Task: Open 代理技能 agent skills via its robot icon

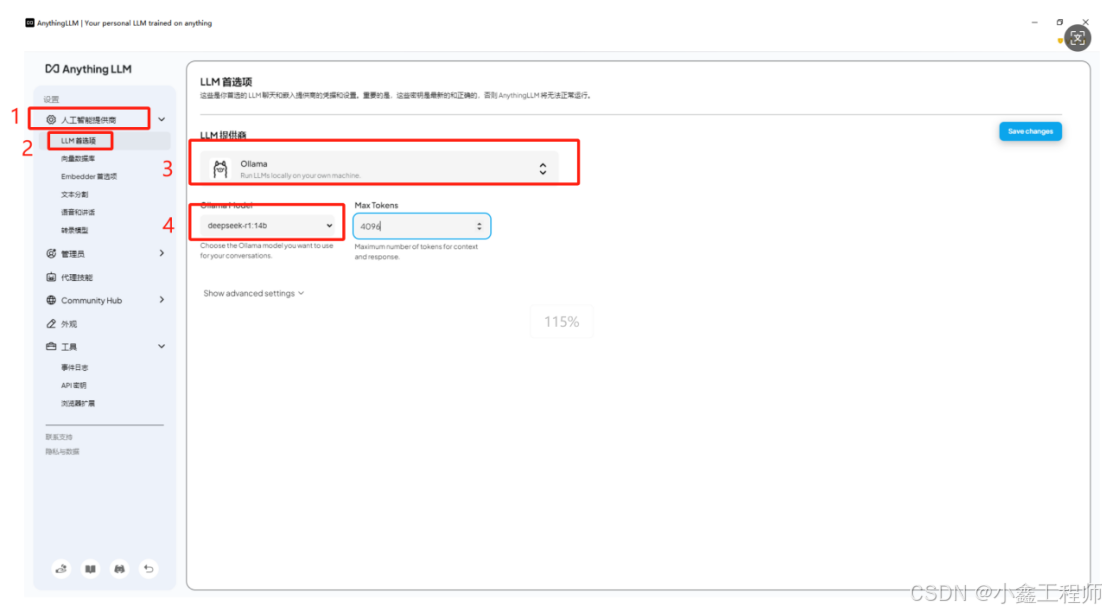Action: click(51, 277)
